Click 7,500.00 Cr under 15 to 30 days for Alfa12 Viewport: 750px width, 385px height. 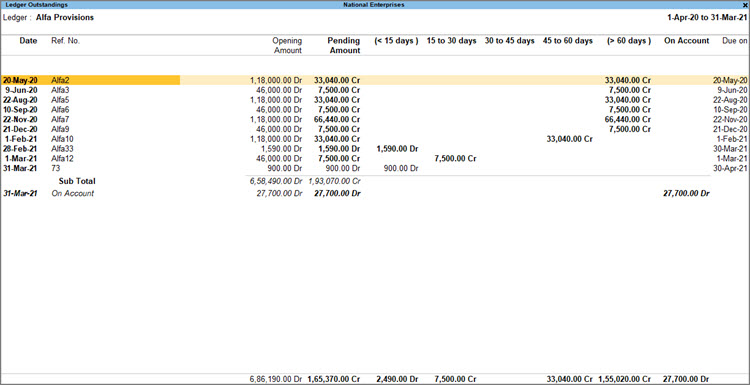point(455,158)
